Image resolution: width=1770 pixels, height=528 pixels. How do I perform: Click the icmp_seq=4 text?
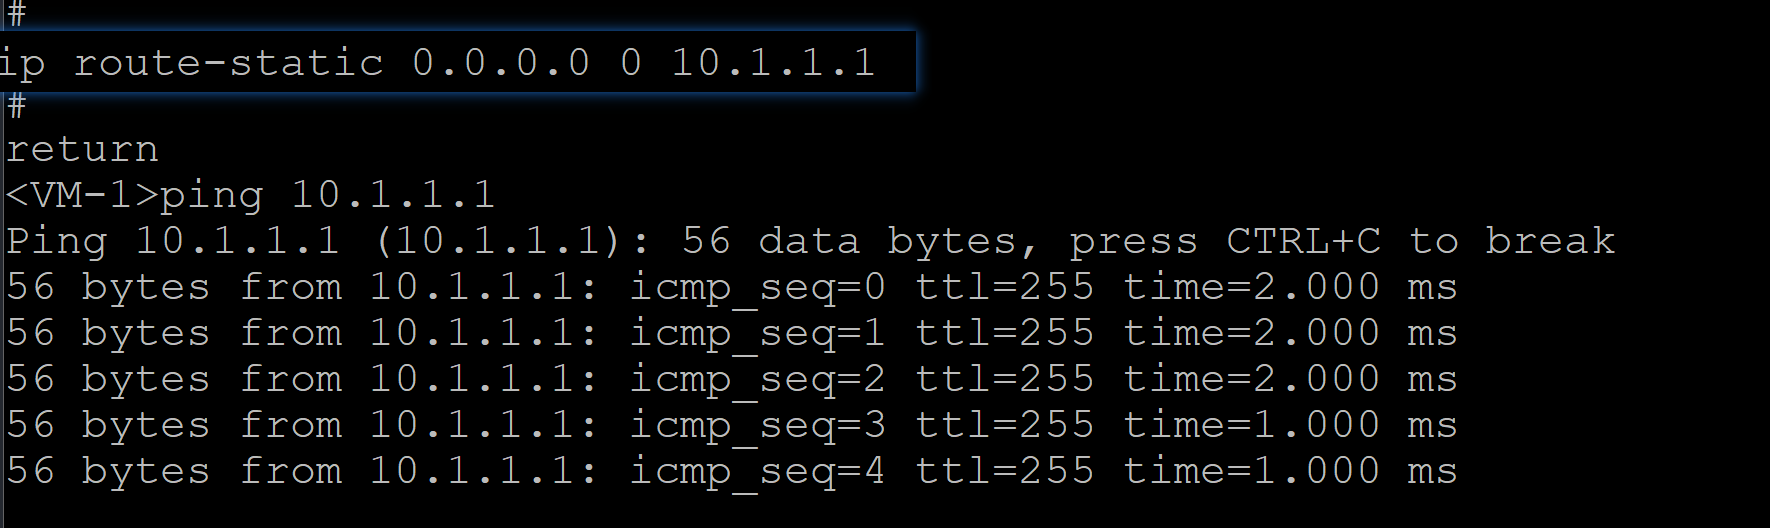point(757,472)
